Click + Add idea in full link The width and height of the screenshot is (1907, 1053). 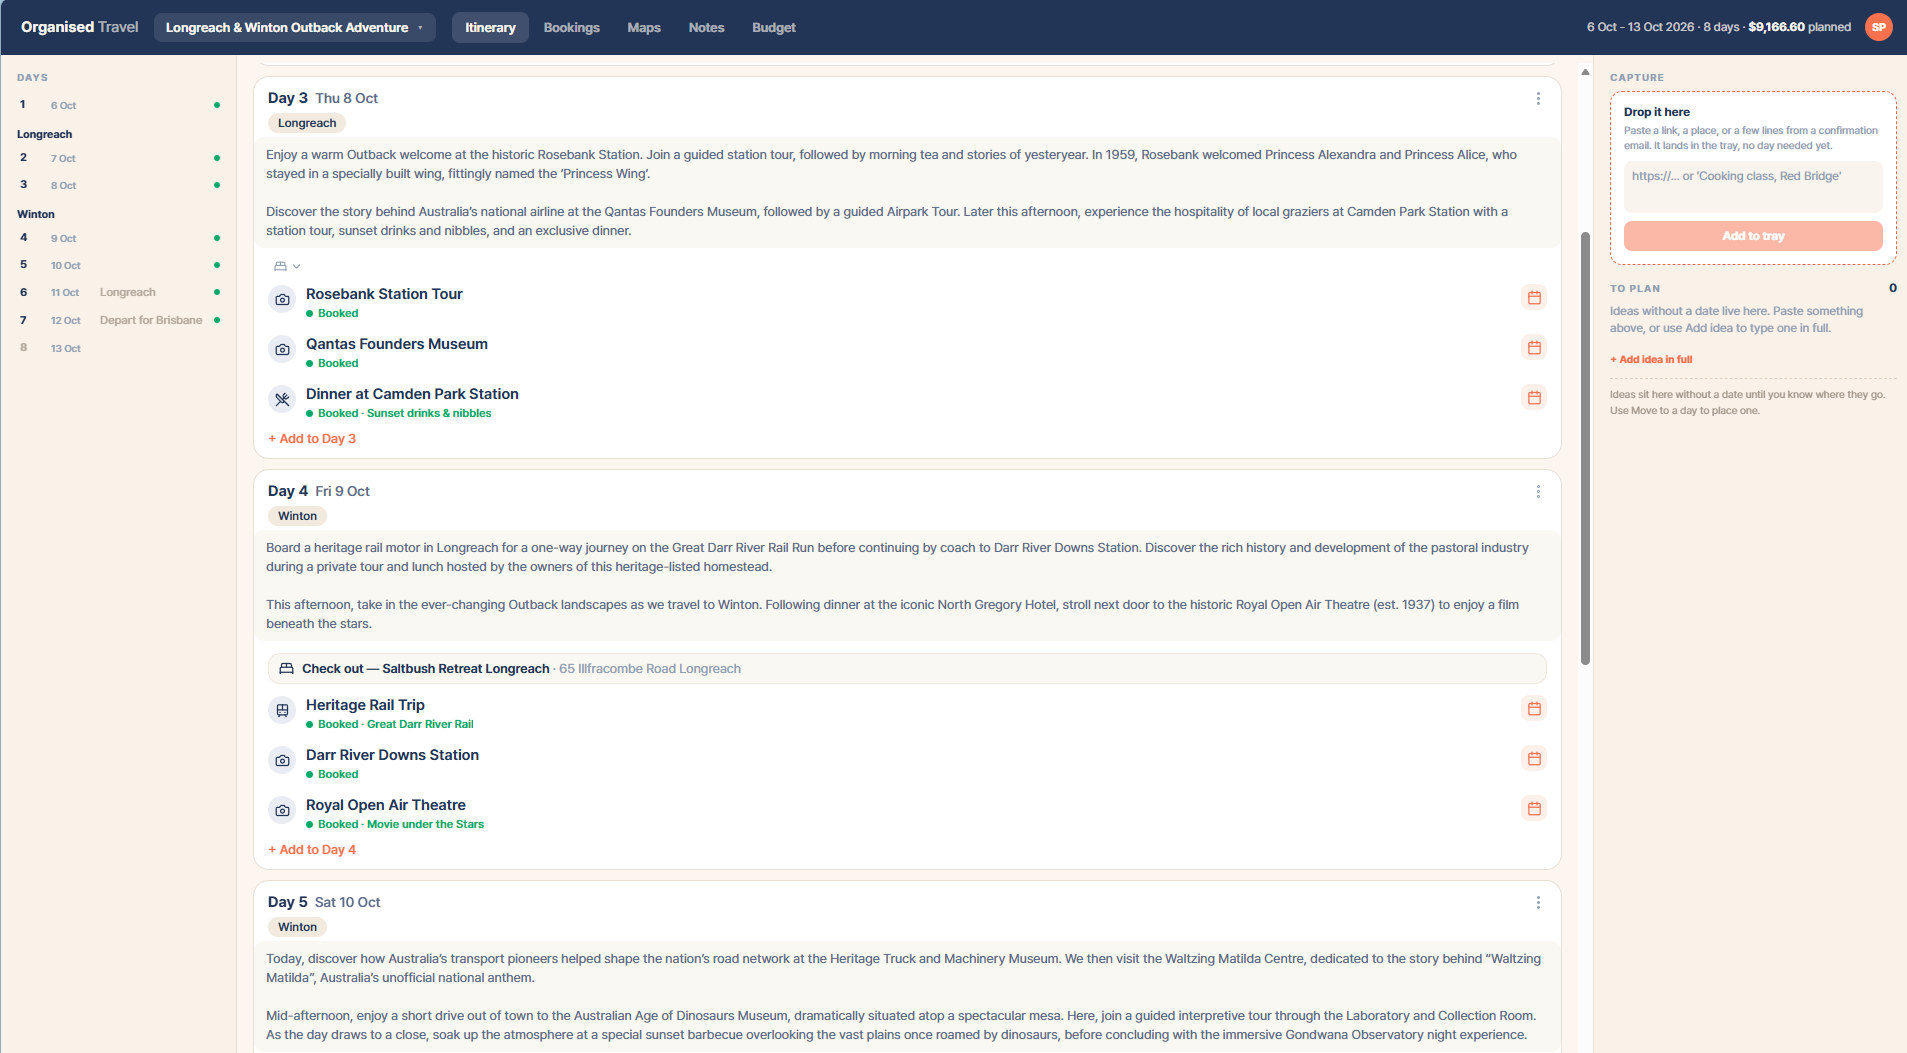1651,360
